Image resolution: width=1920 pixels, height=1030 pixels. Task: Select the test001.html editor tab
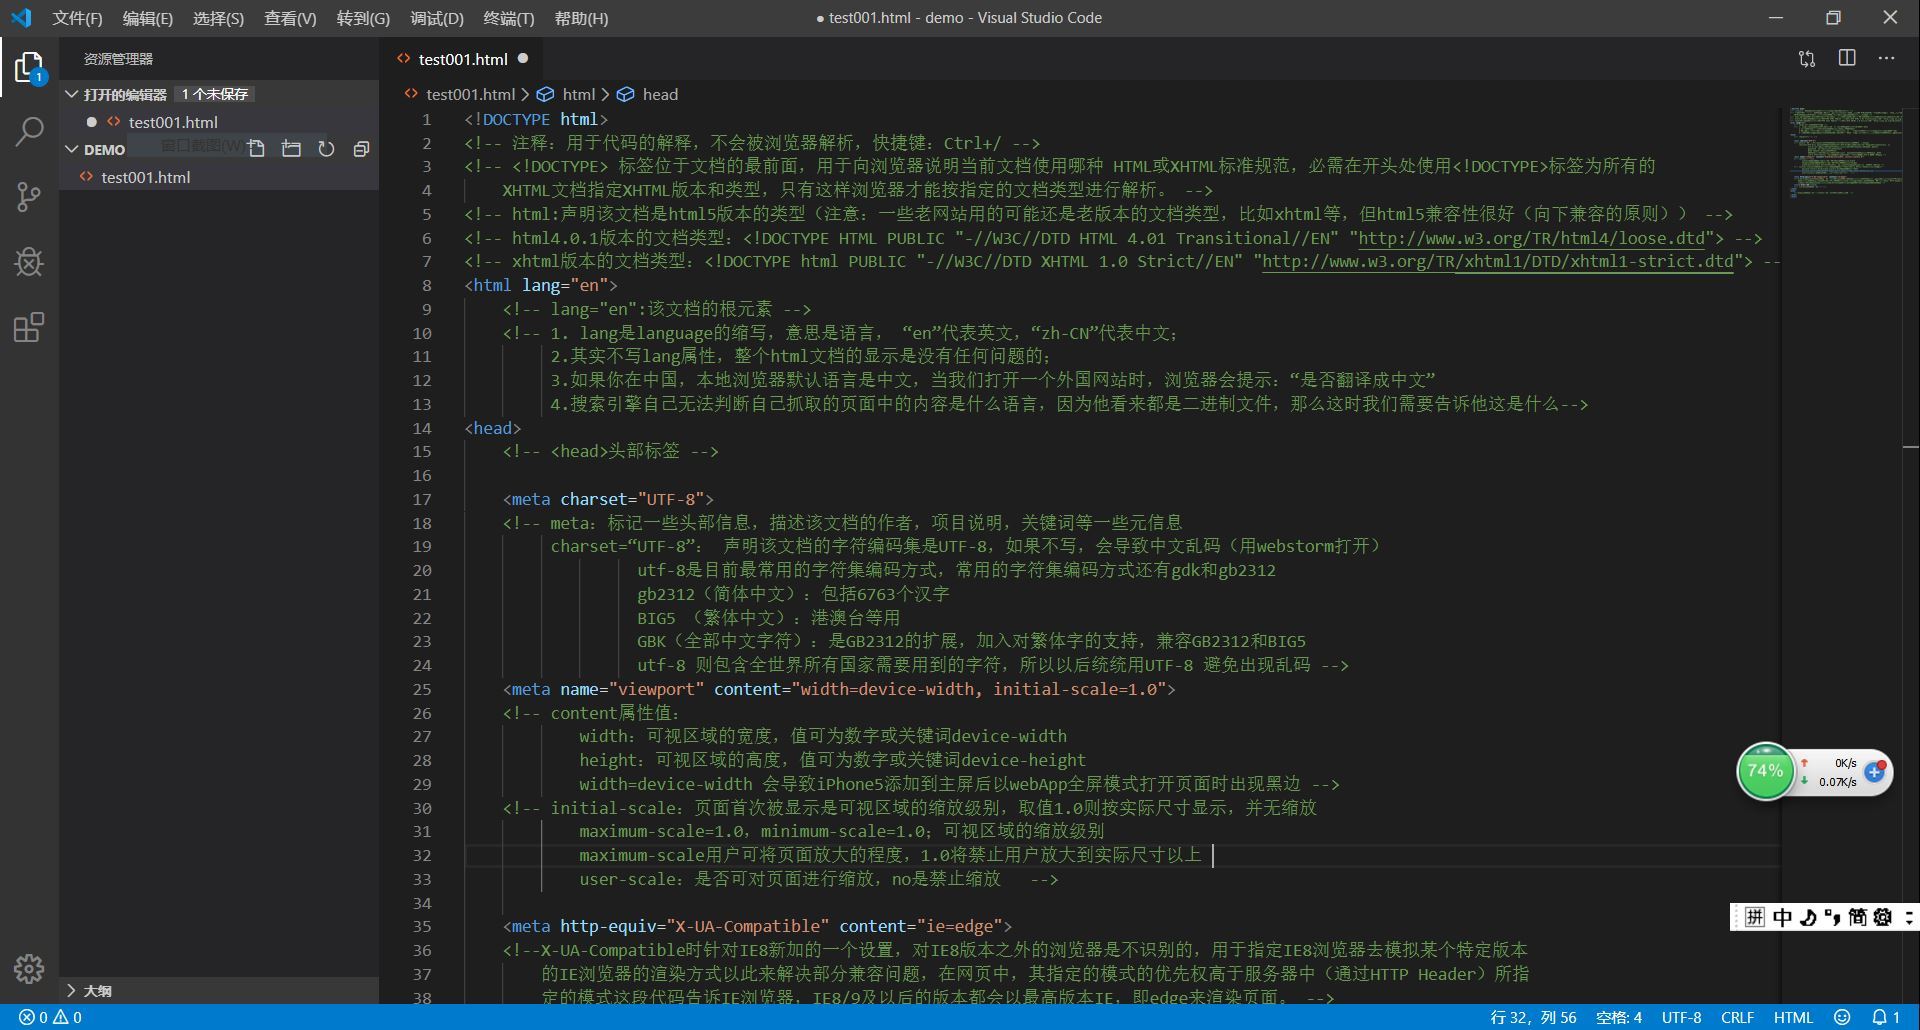tap(462, 59)
